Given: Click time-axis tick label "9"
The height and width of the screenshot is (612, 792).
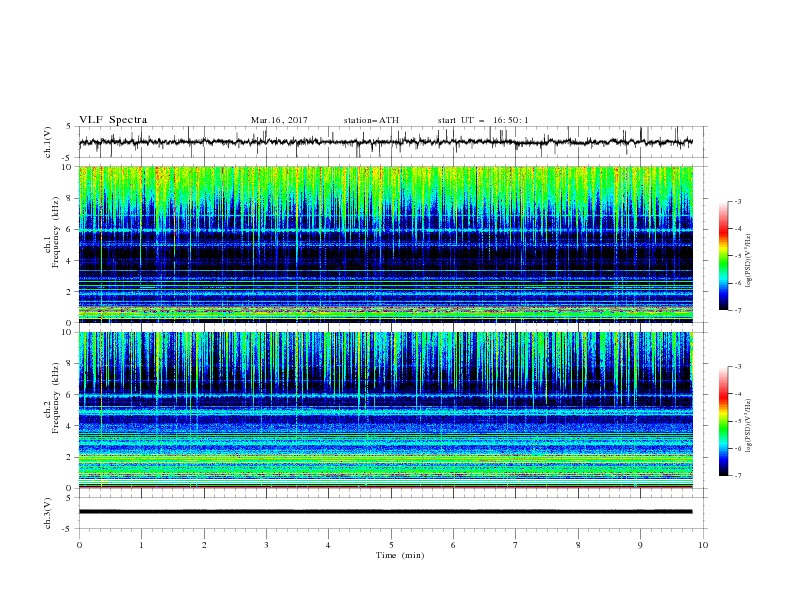Looking at the screenshot, I should point(640,545).
